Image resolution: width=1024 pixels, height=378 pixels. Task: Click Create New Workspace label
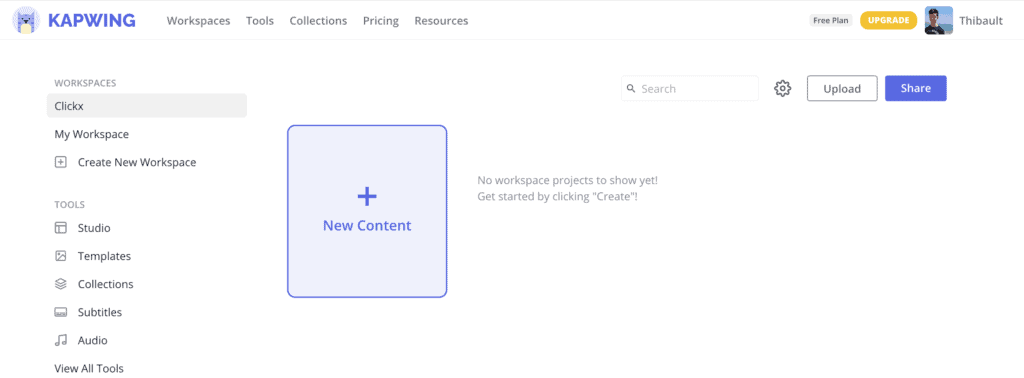pyautogui.click(x=137, y=162)
